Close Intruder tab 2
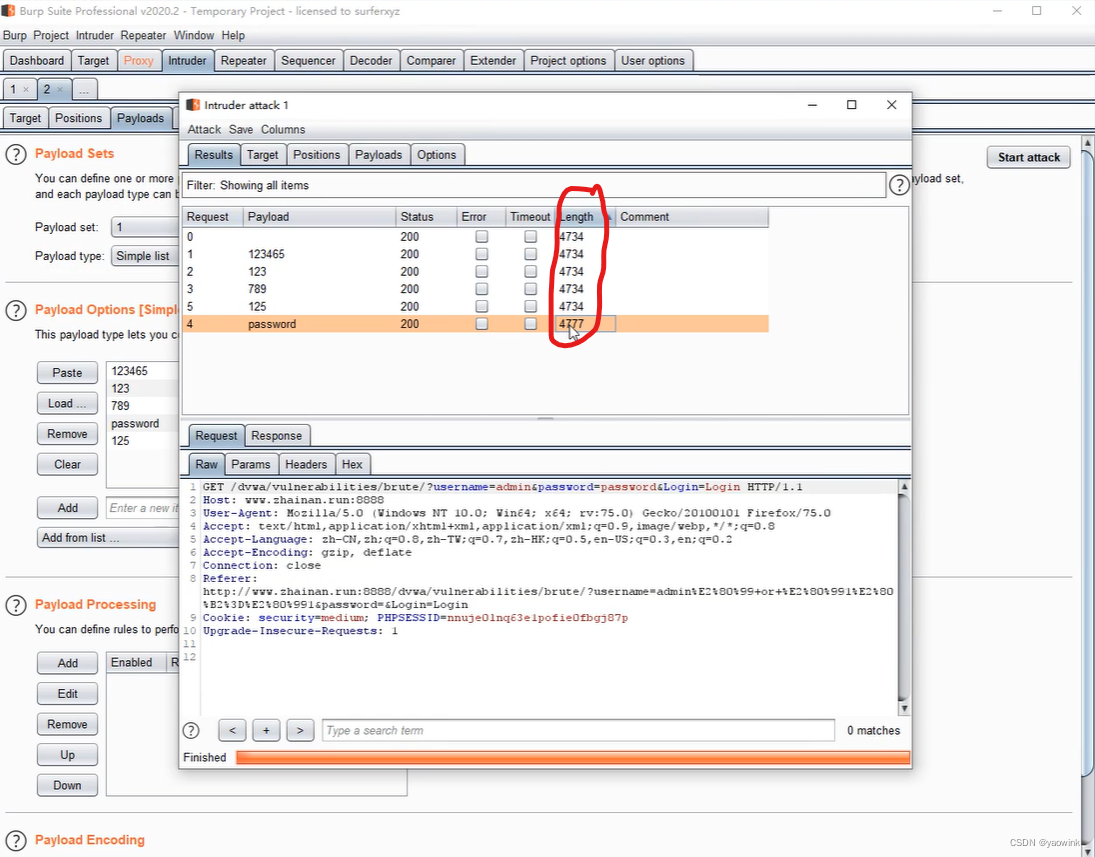 click(59, 89)
